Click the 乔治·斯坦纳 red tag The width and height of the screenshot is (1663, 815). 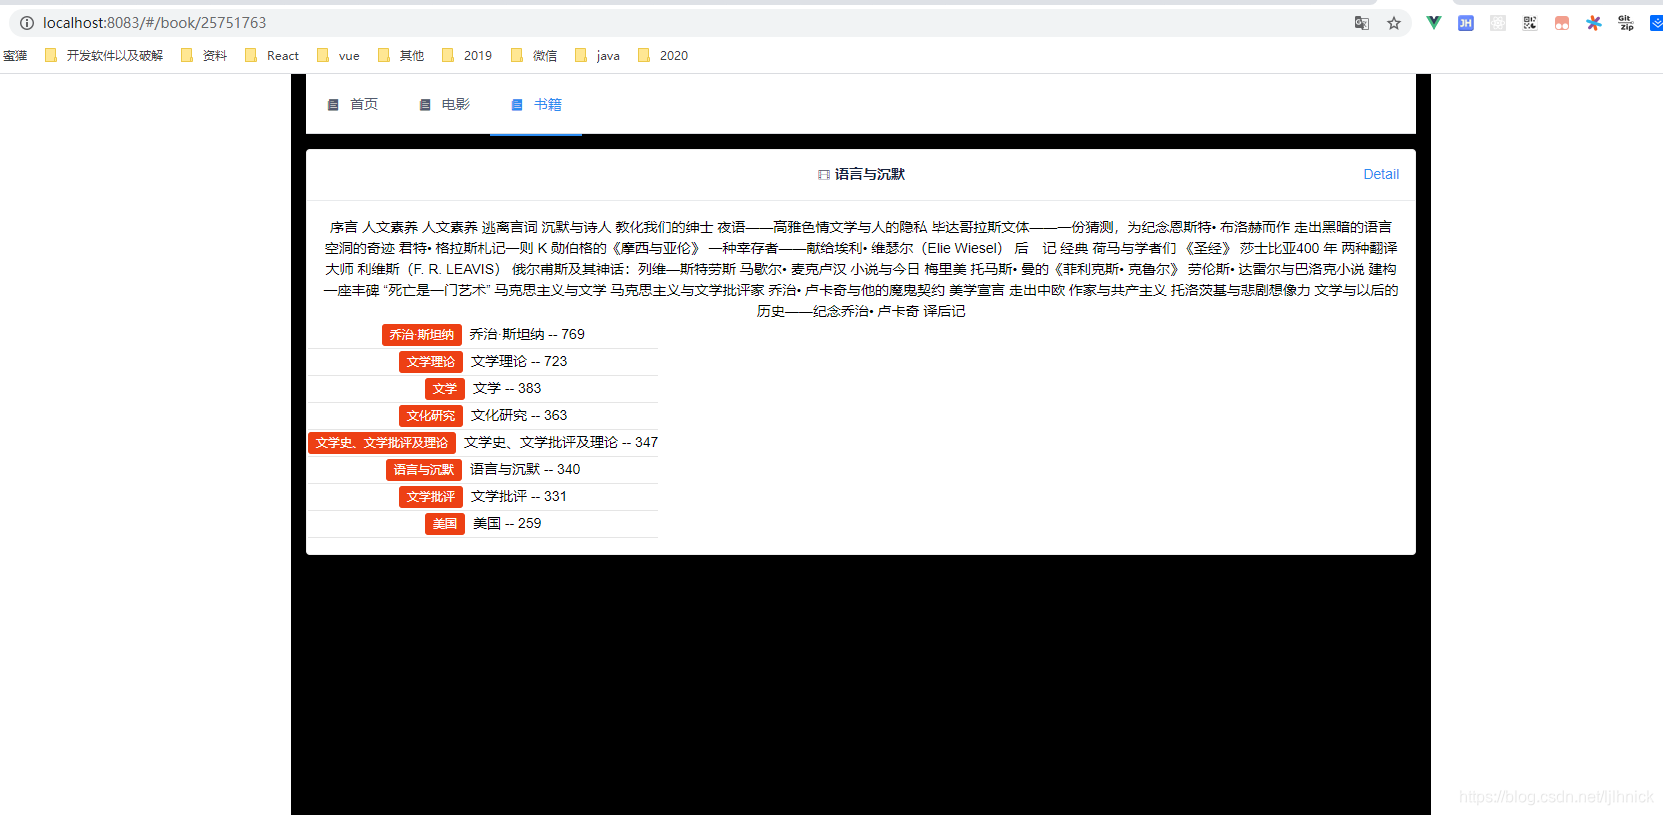(x=422, y=335)
